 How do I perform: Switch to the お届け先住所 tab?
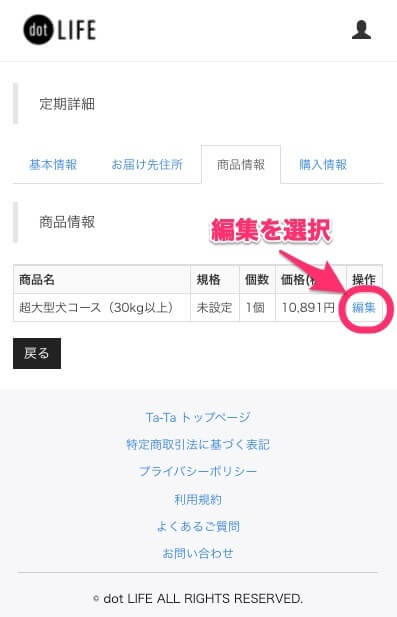point(147,164)
